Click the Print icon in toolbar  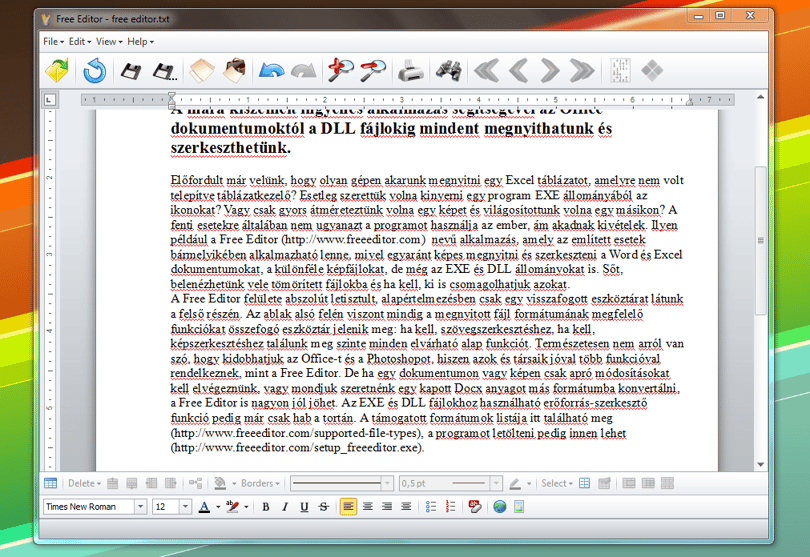pyautogui.click(x=411, y=70)
